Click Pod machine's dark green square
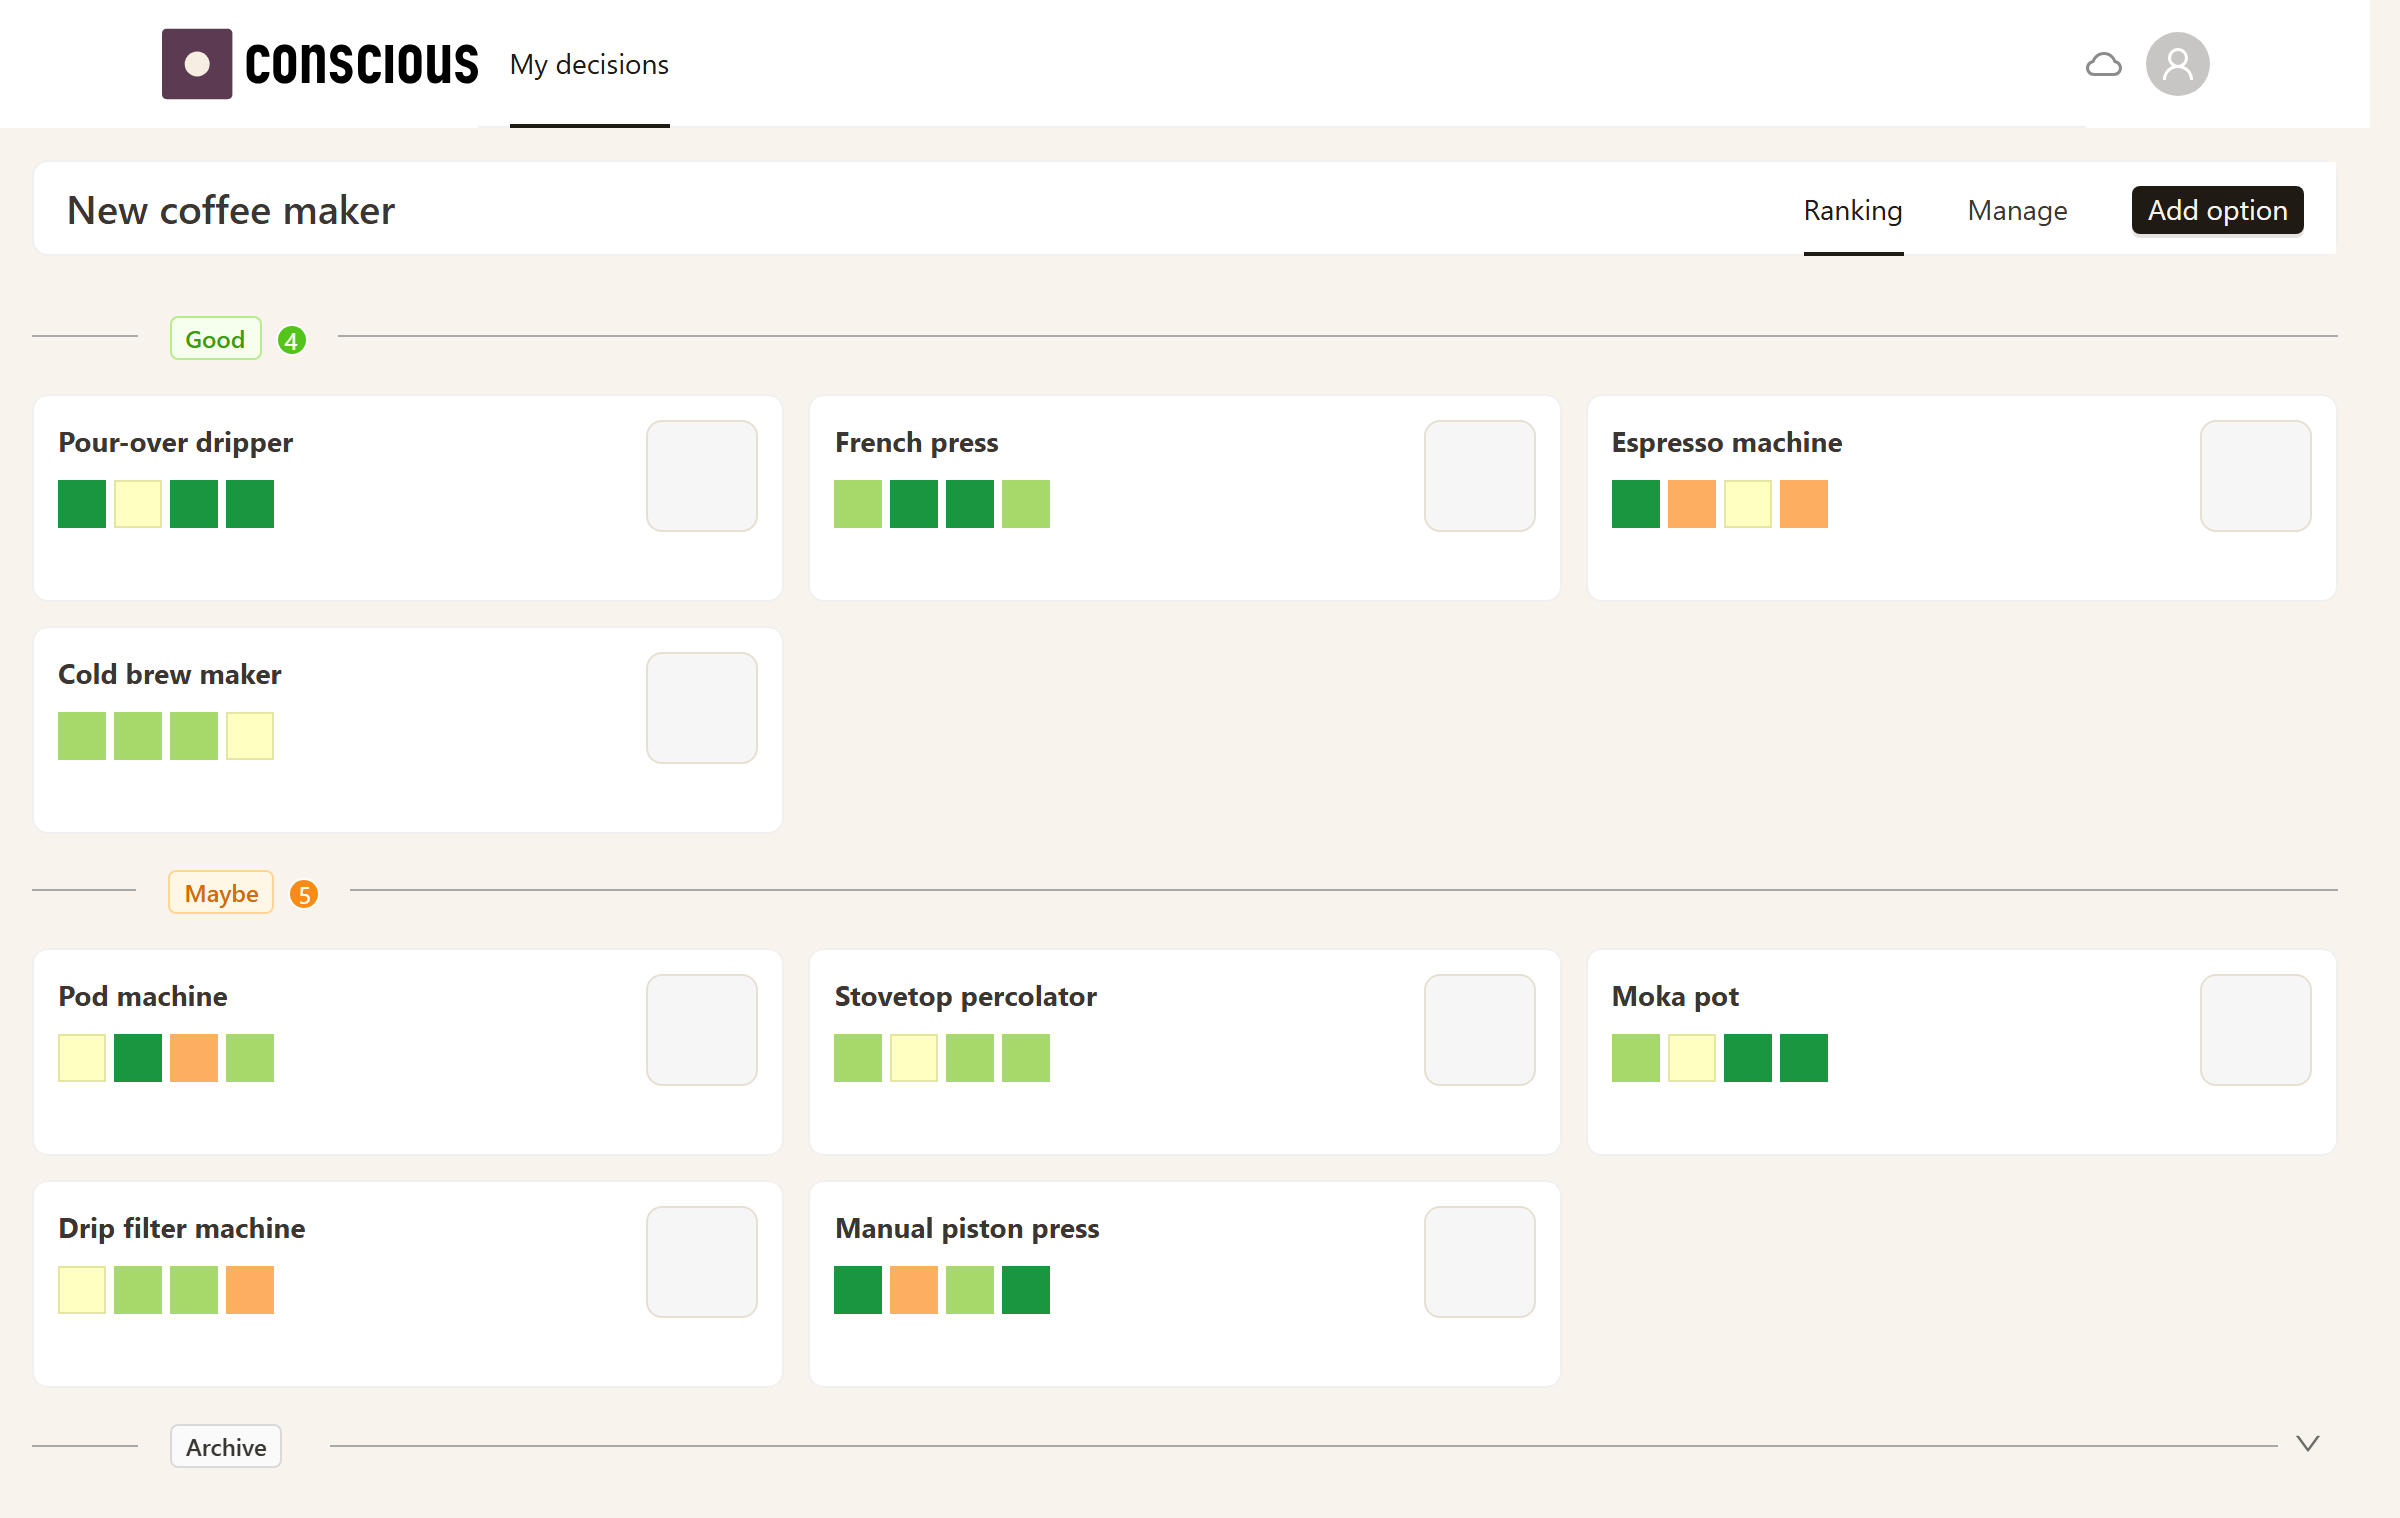 pos(138,1058)
